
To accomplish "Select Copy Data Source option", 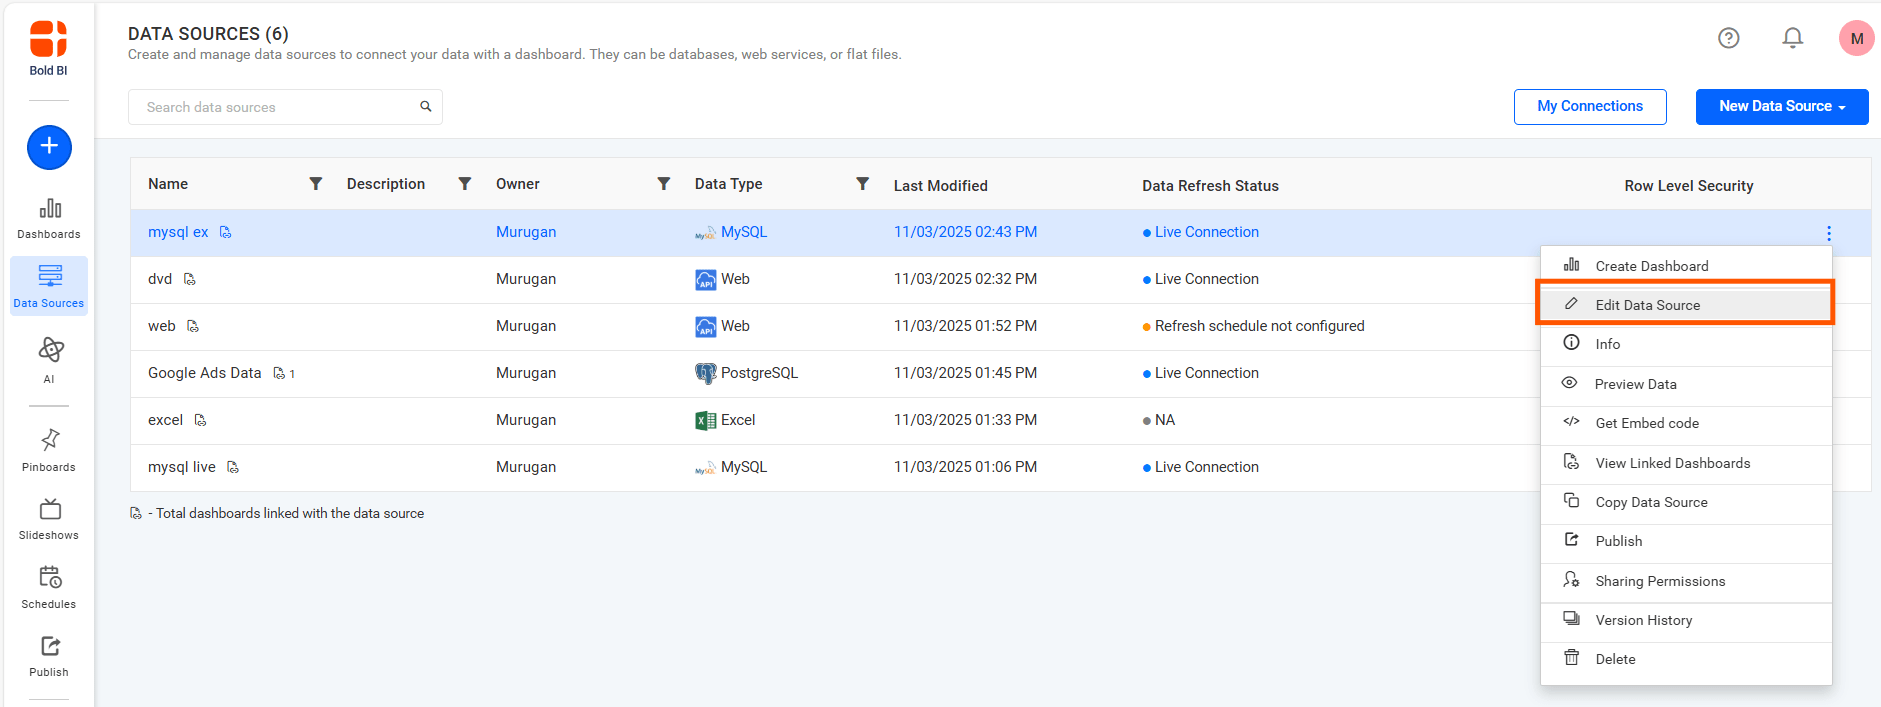I will (1686, 502).
